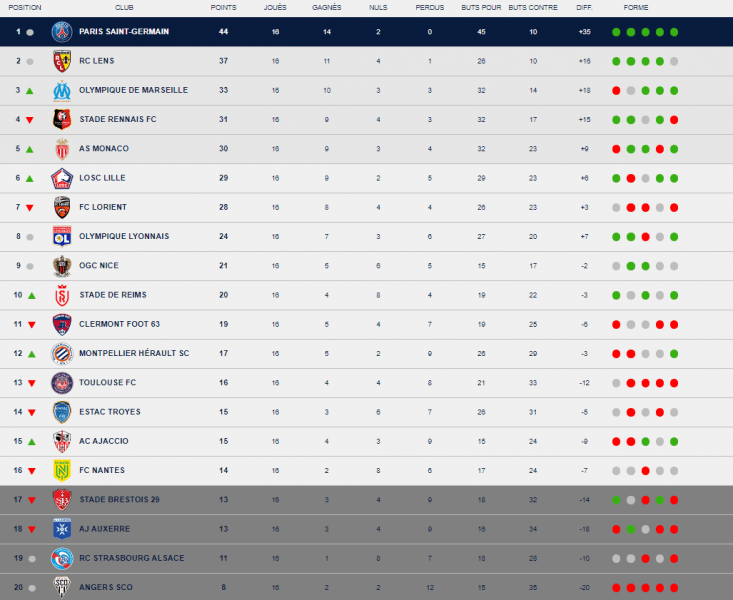
Task: Click the FC Nantes yellow crest
Action: click(x=62, y=470)
